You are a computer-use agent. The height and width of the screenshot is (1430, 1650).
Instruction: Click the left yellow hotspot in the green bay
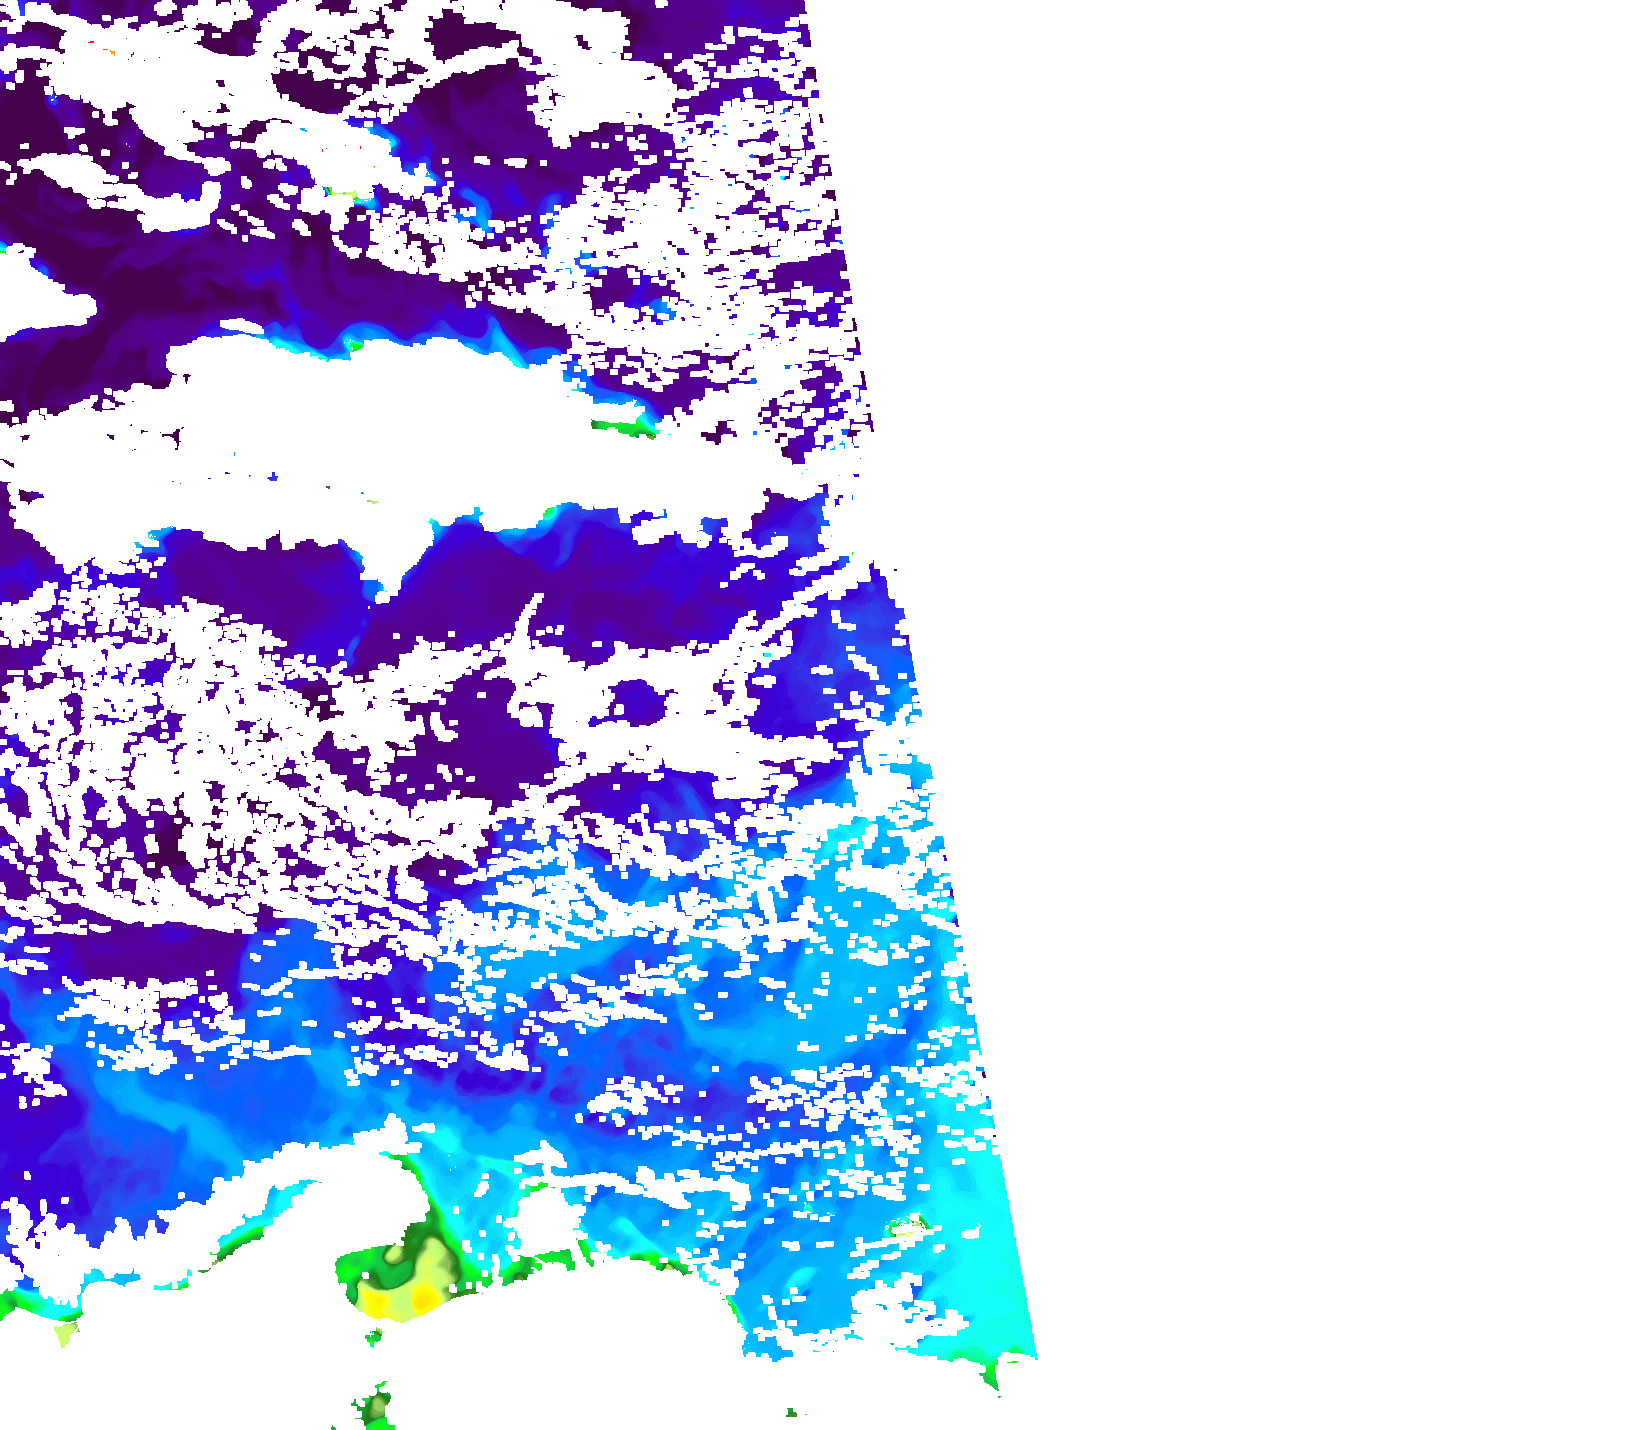[x=377, y=1302]
